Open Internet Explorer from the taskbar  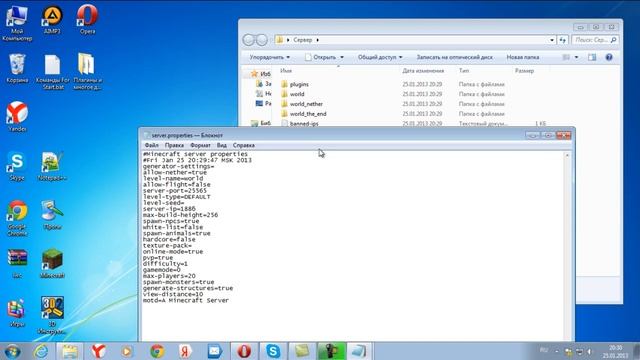pos(41,351)
